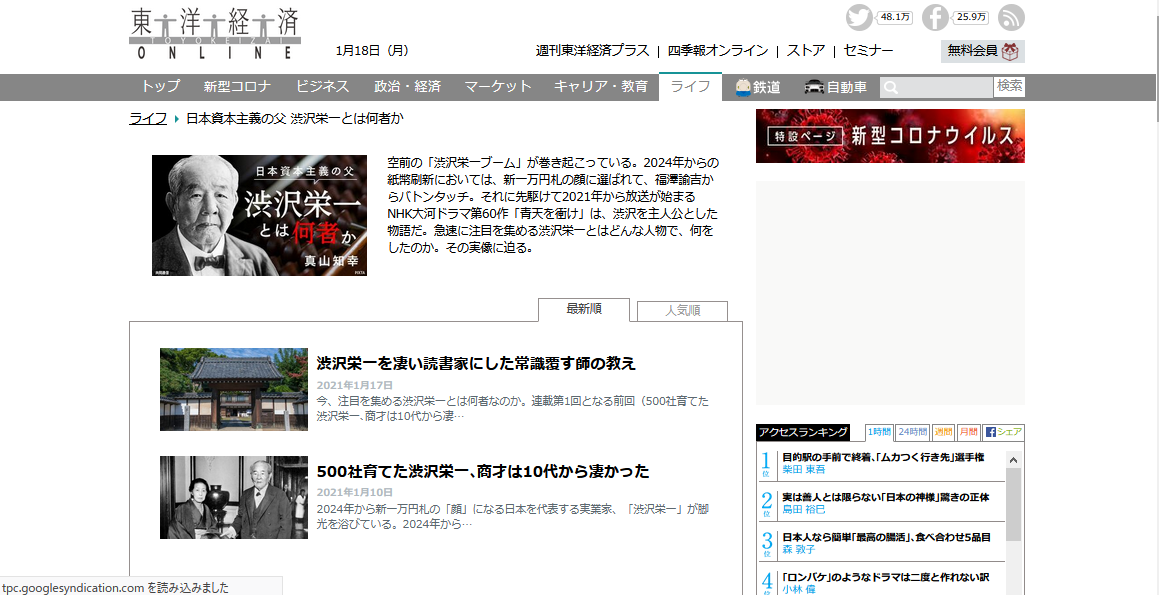Open the 新型コロナウイルス special page banner
Image resolution: width=1159 pixels, height=595 pixels.
(x=890, y=136)
